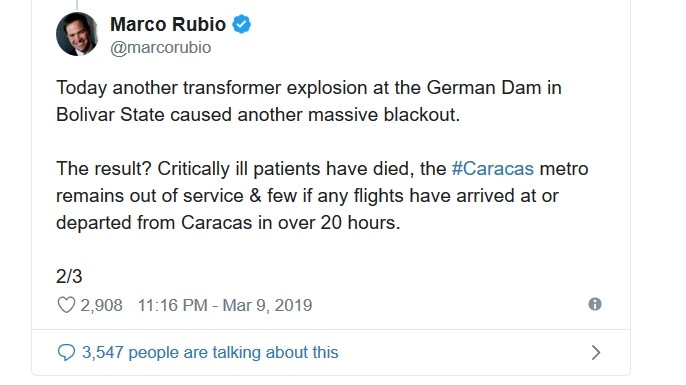The width and height of the screenshot is (686, 385).
Task: Open the @marcorubio handle link
Action: pos(161,47)
